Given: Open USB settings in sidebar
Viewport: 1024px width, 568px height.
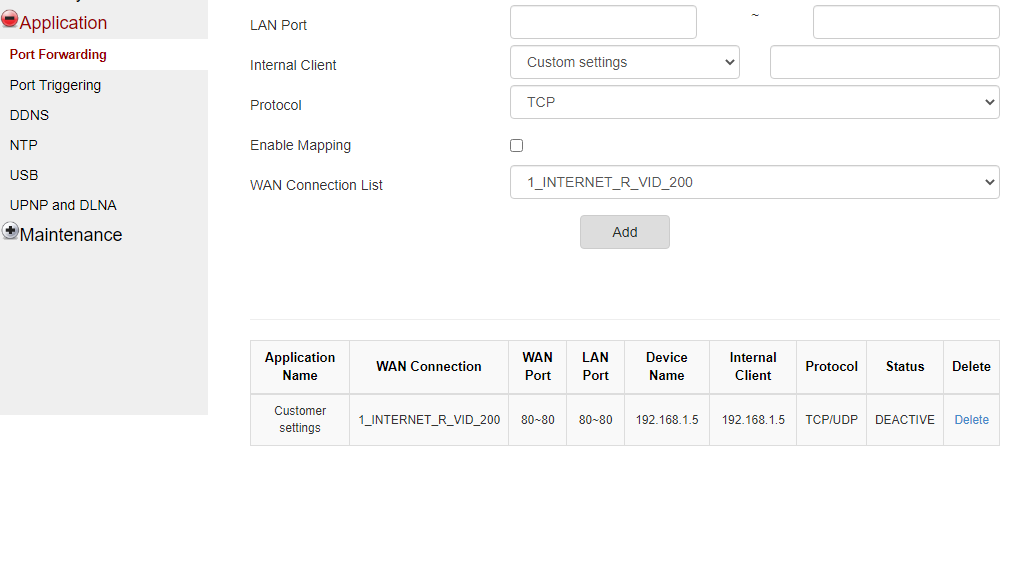Looking at the screenshot, I should pos(24,175).
